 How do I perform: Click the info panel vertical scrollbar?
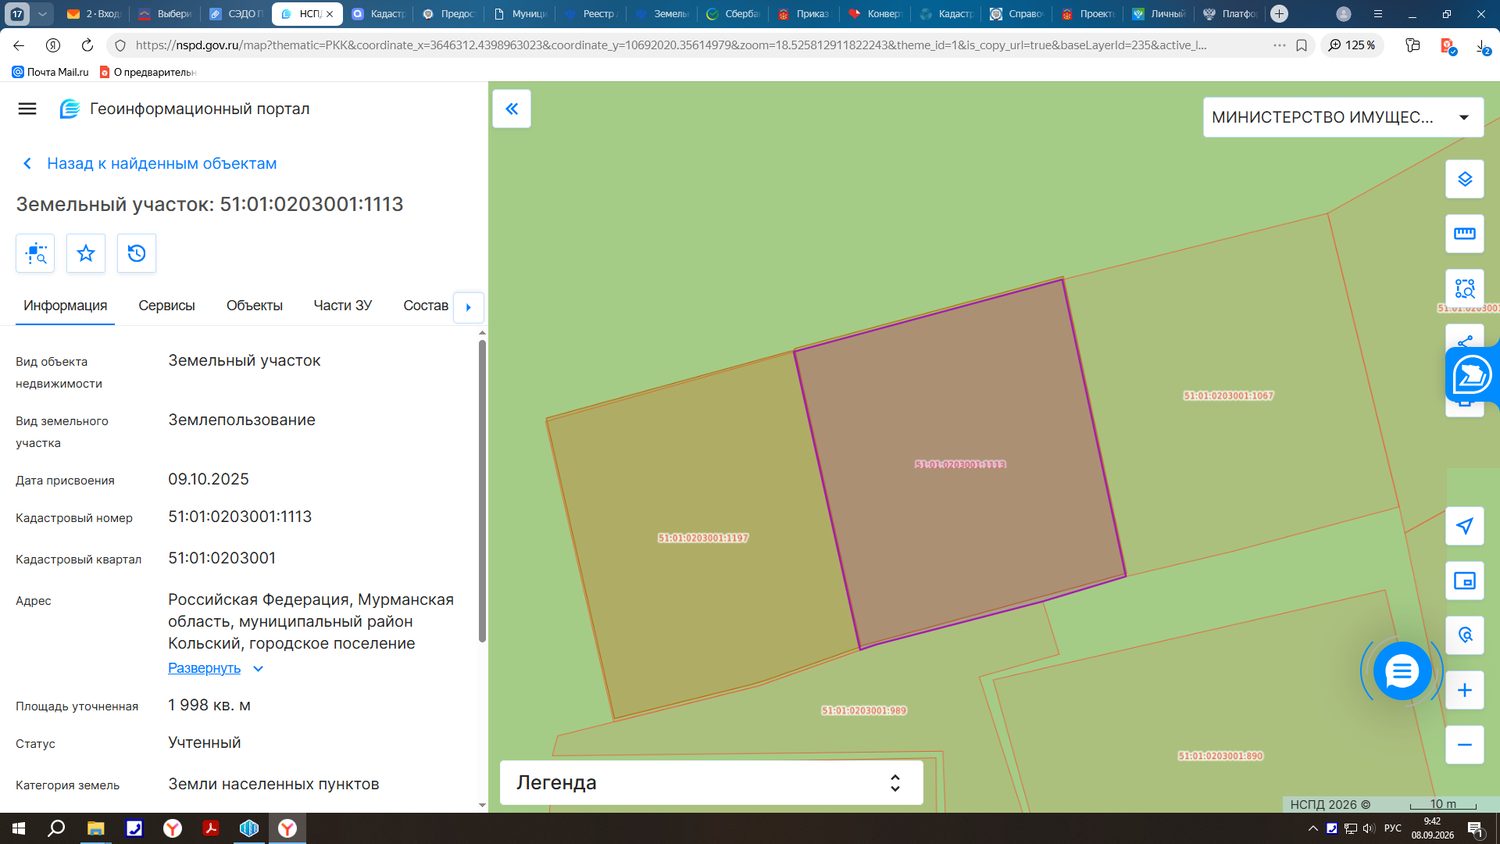pos(482,490)
